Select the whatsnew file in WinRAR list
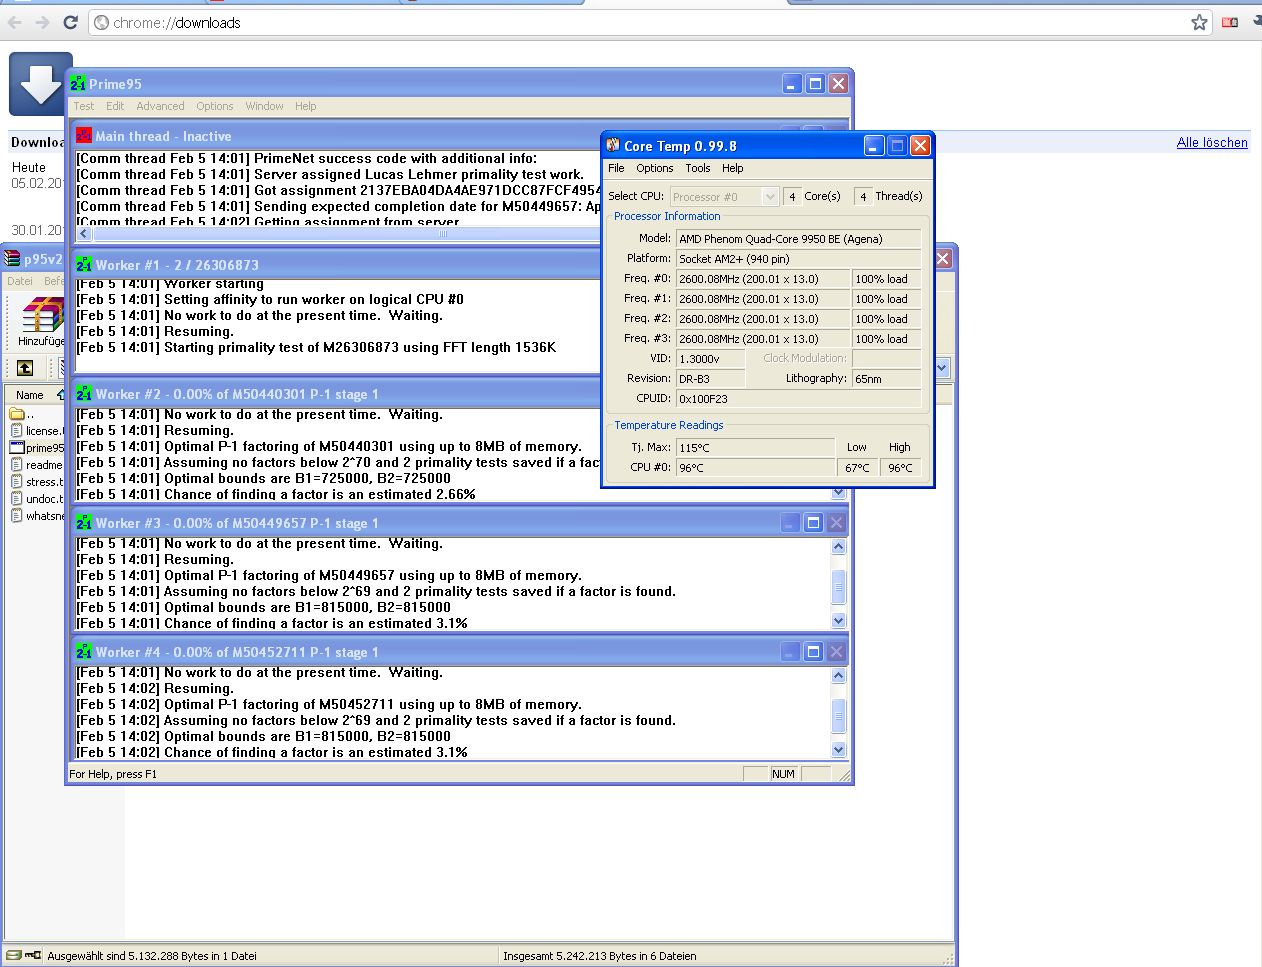Image resolution: width=1262 pixels, height=967 pixels. coord(37,516)
